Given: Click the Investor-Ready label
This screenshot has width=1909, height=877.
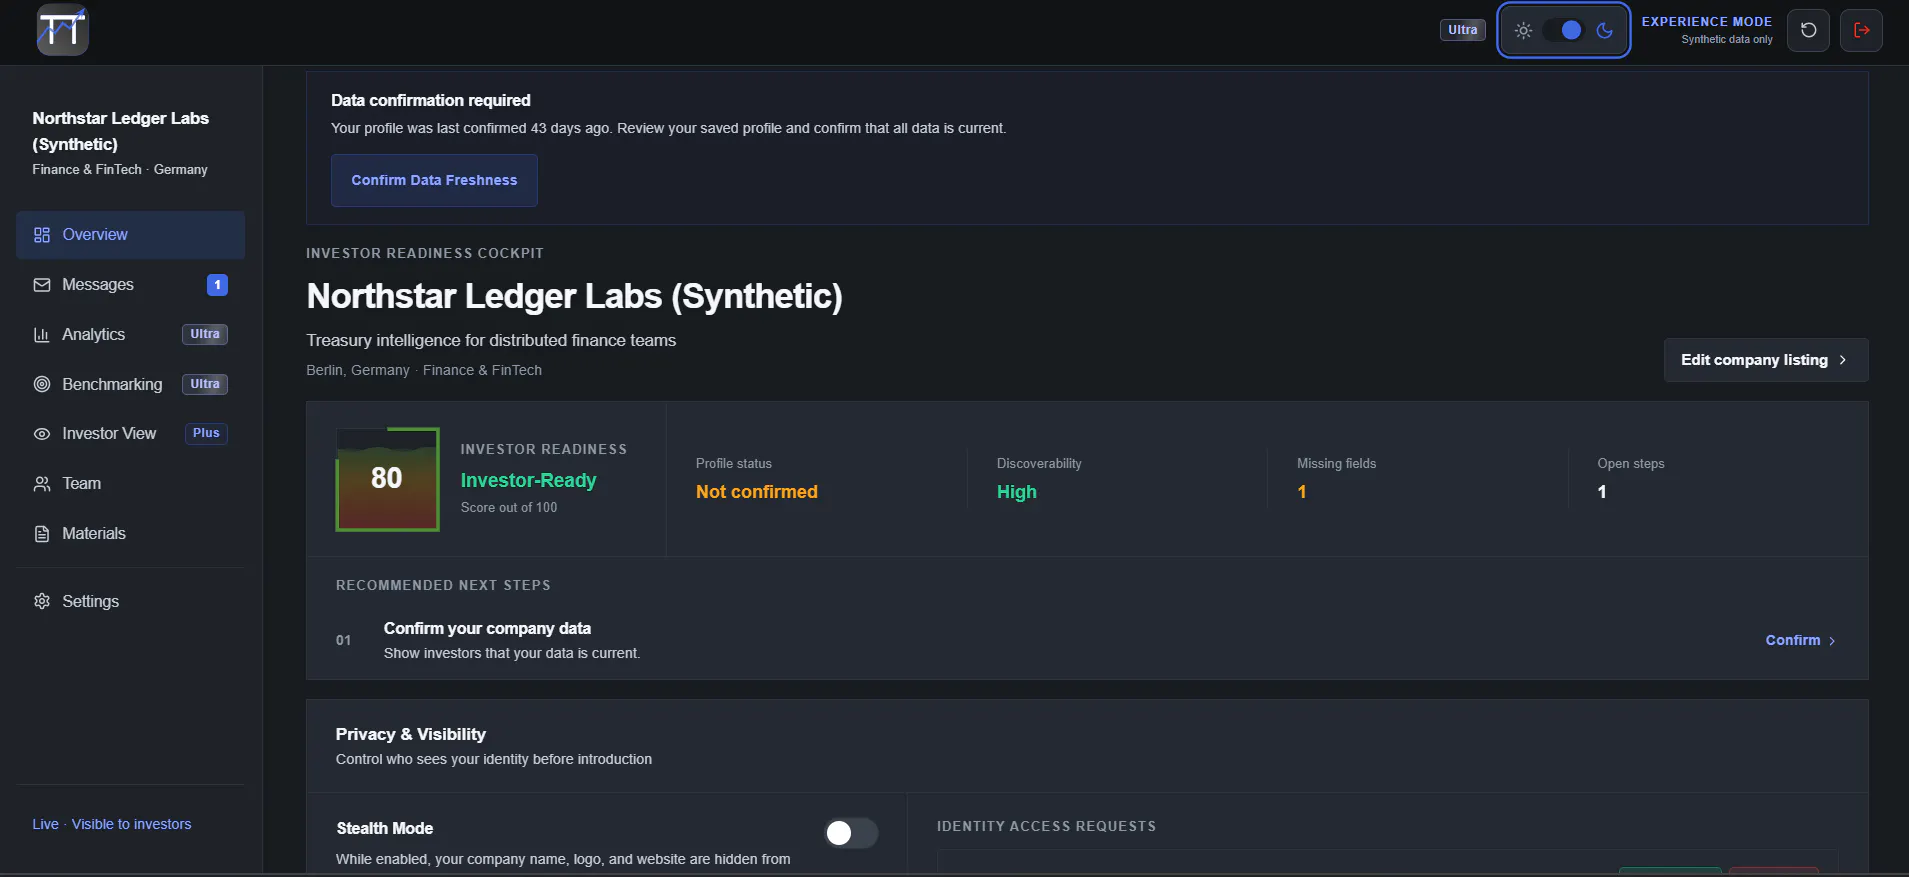Looking at the screenshot, I should point(528,480).
